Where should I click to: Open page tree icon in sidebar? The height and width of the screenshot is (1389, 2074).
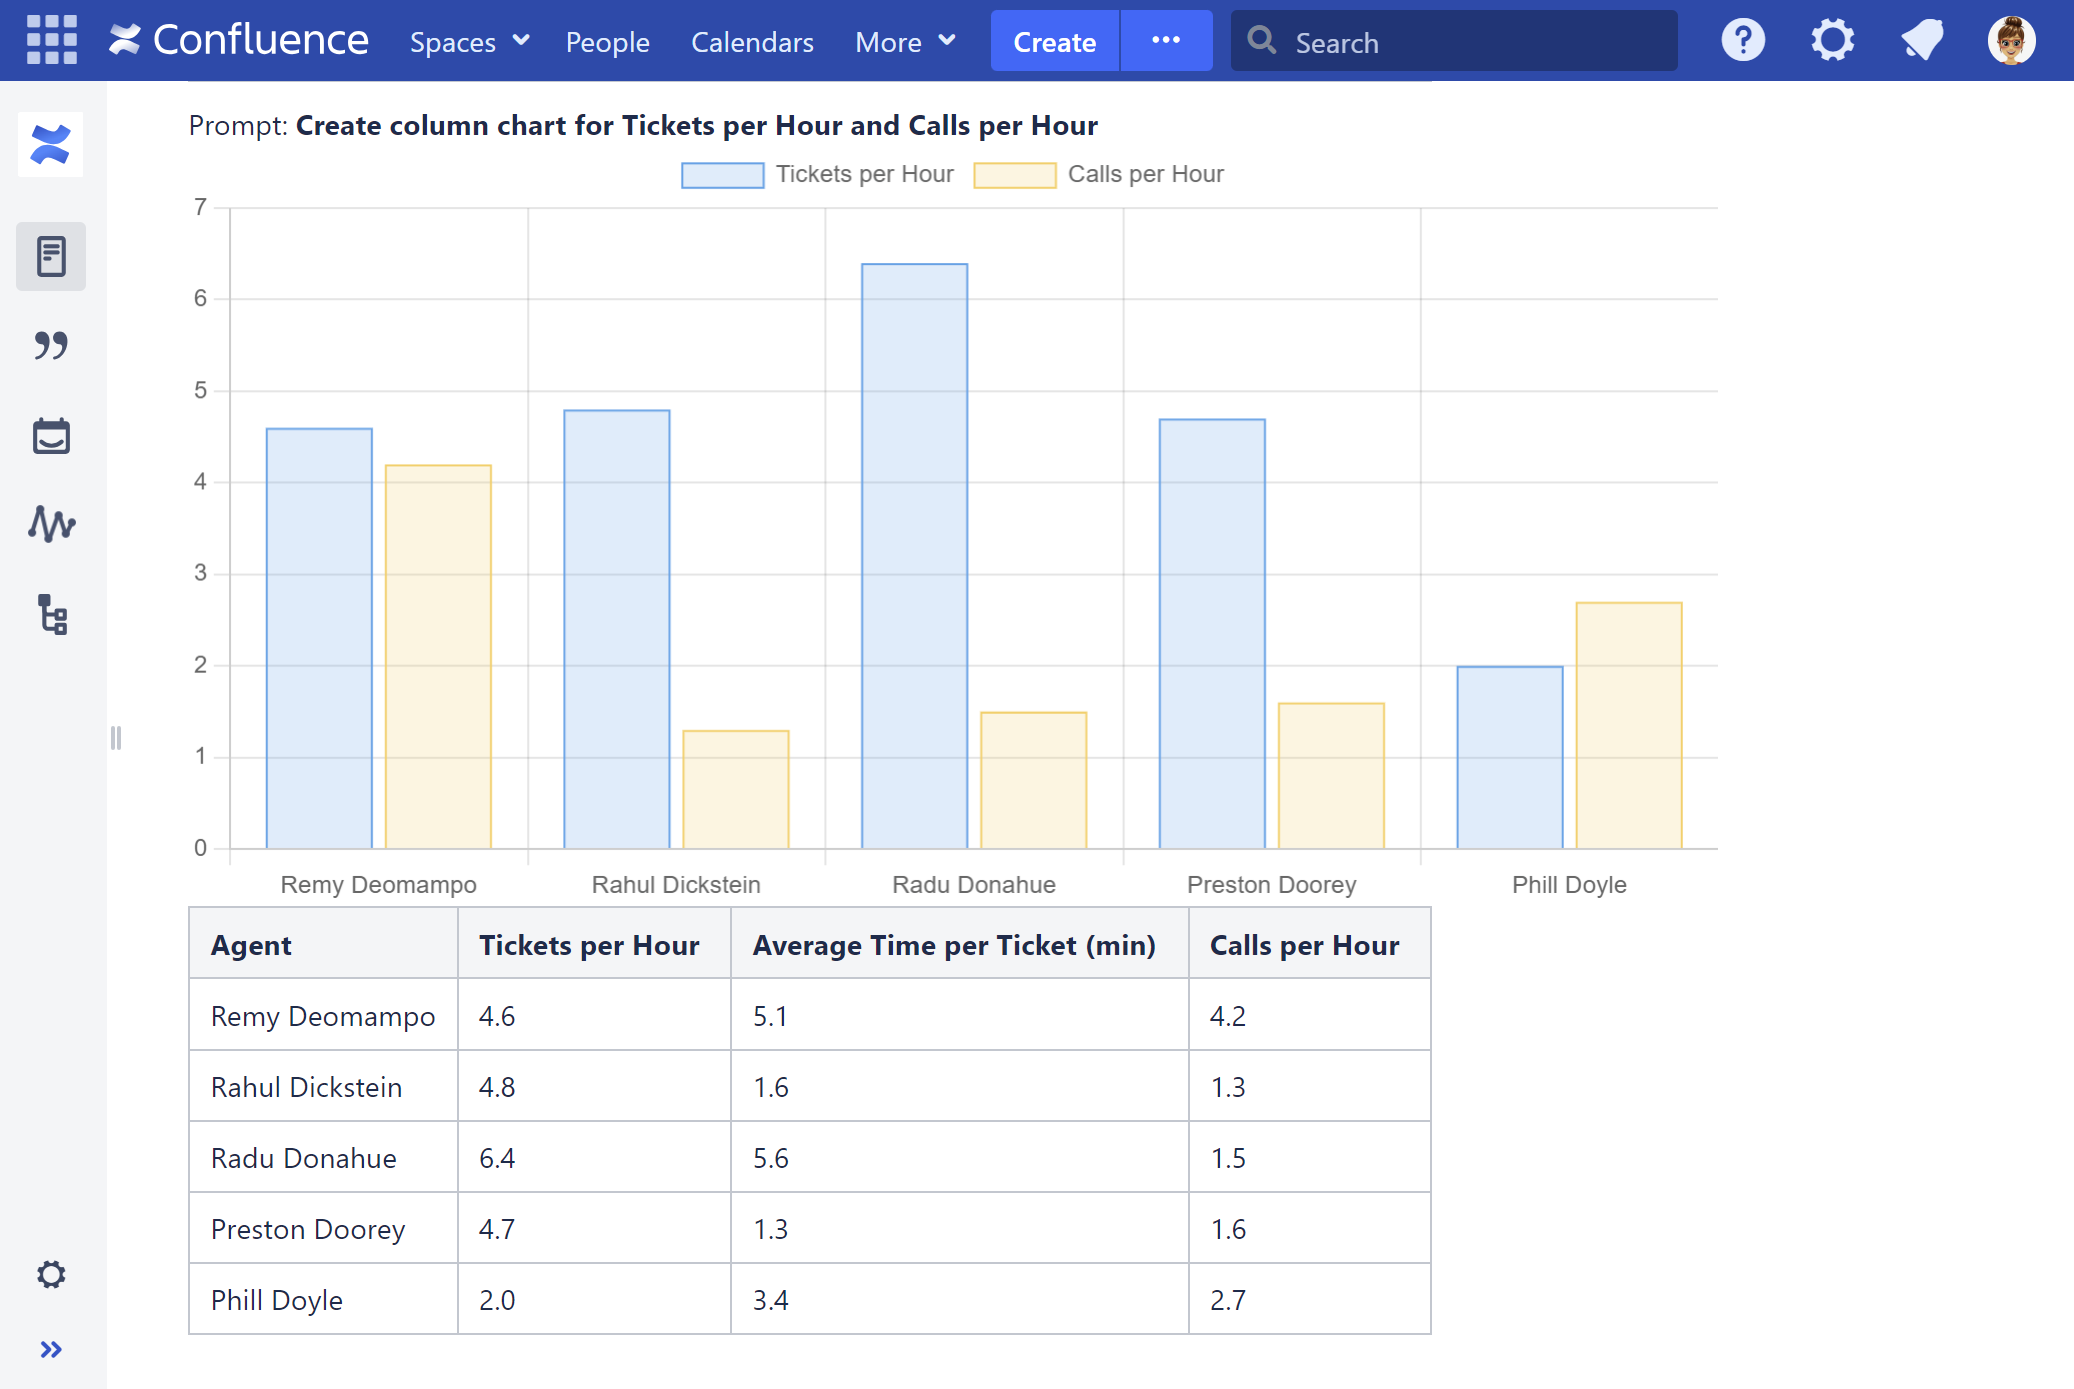[x=52, y=614]
